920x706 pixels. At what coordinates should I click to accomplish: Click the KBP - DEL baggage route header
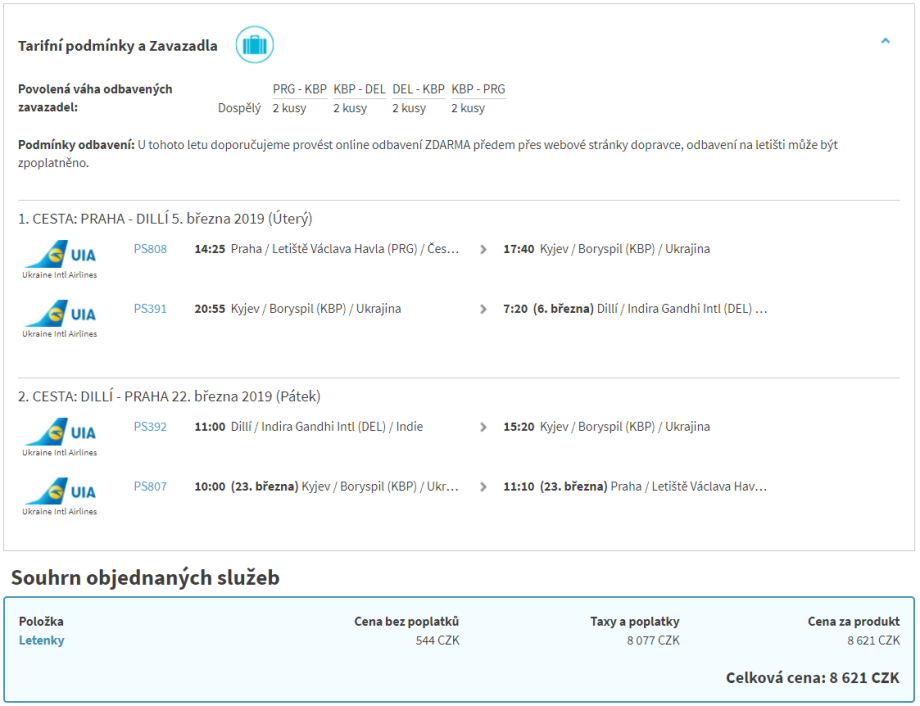pyautogui.click(x=359, y=89)
